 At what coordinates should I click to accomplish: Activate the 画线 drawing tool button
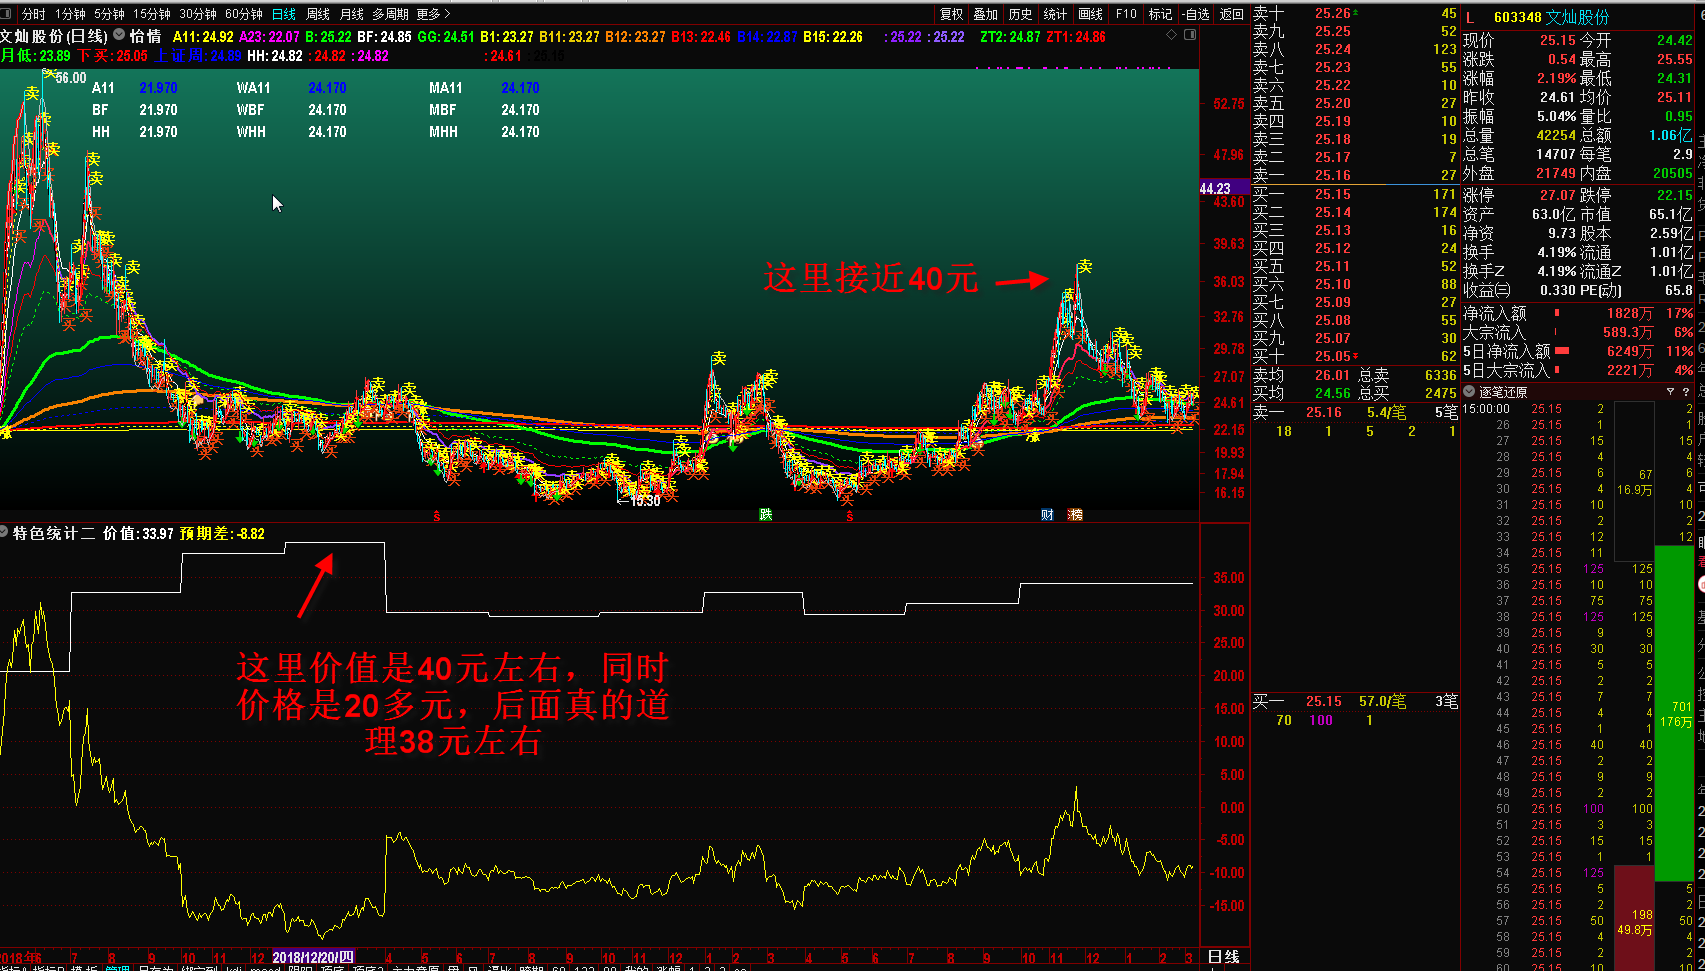[x=1091, y=14]
